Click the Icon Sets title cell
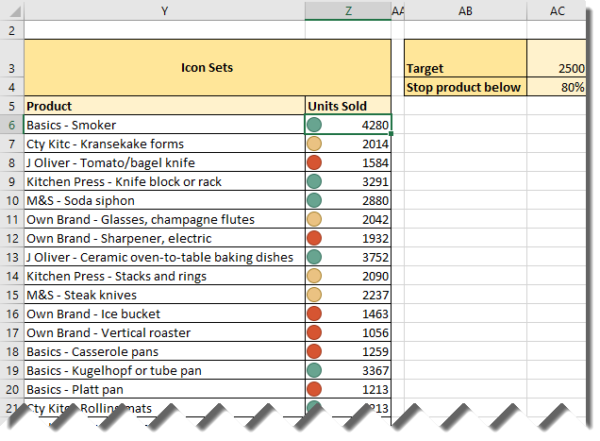Screen dimensions: 600x441 tap(207, 68)
